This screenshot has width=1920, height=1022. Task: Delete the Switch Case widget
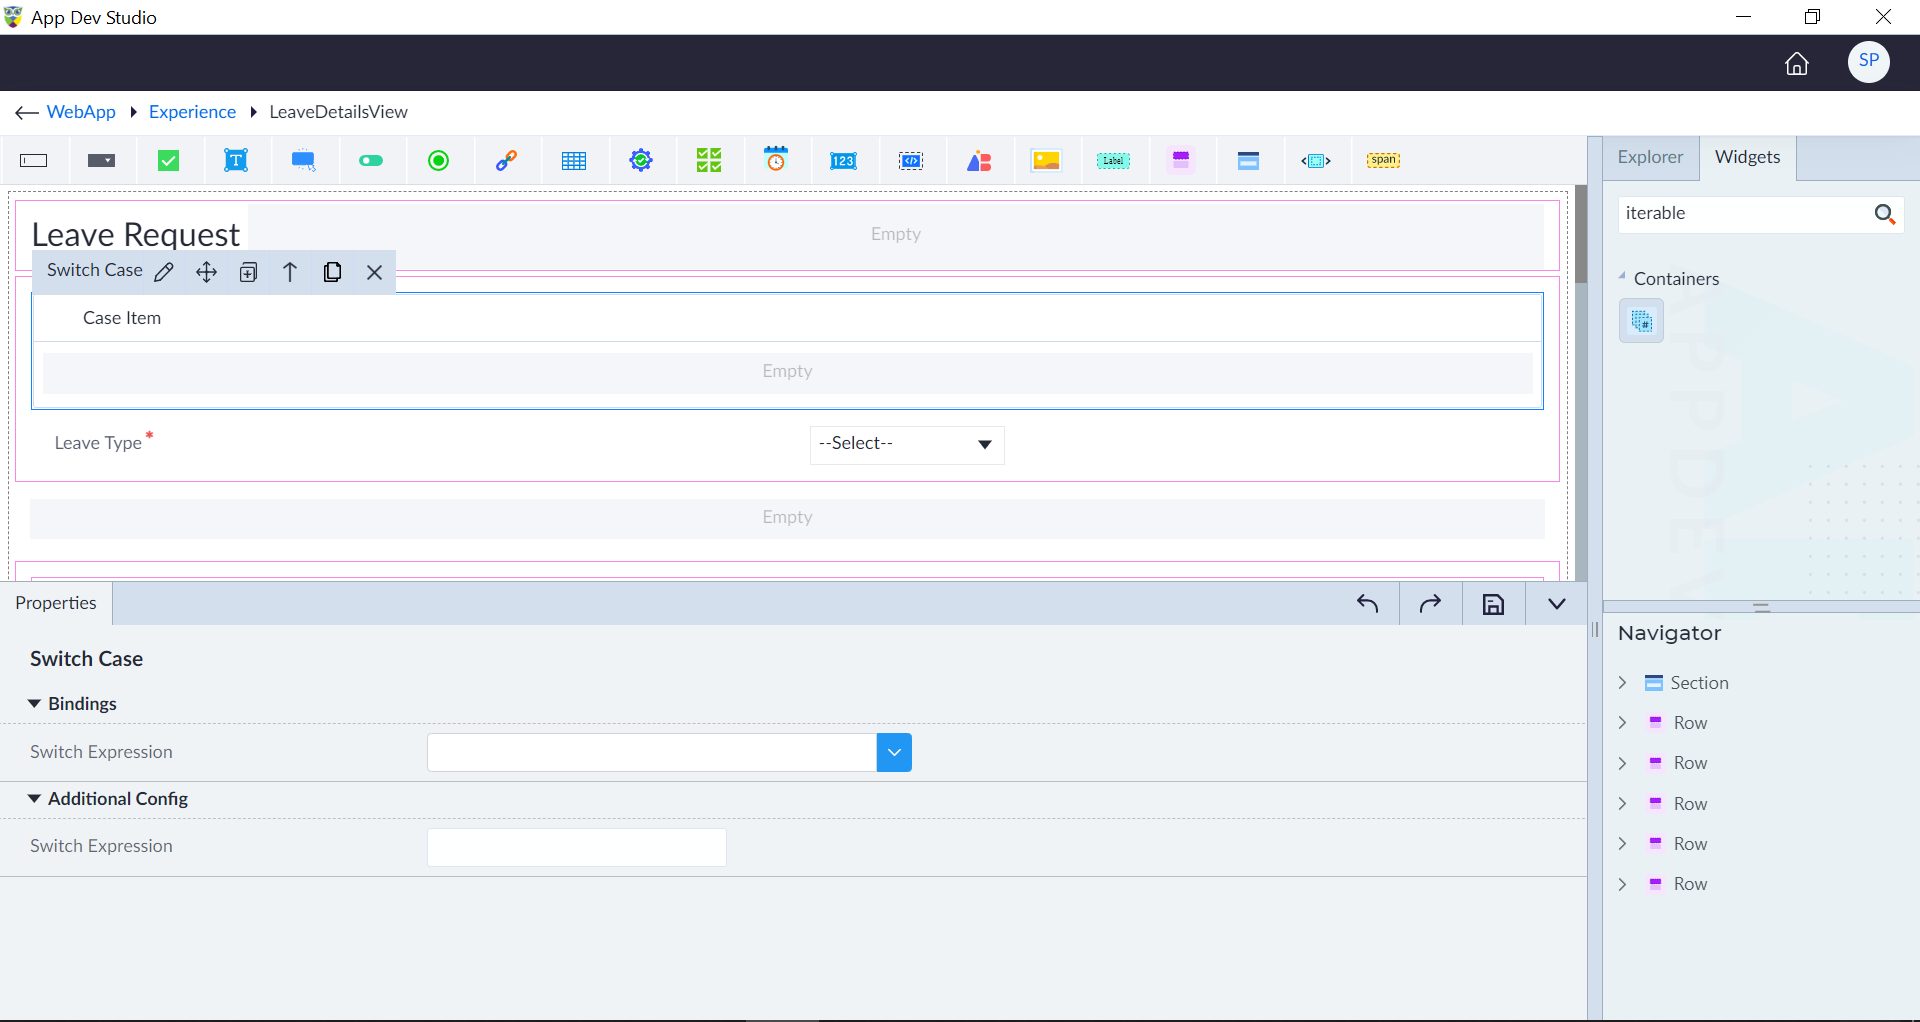pyautogui.click(x=375, y=272)
